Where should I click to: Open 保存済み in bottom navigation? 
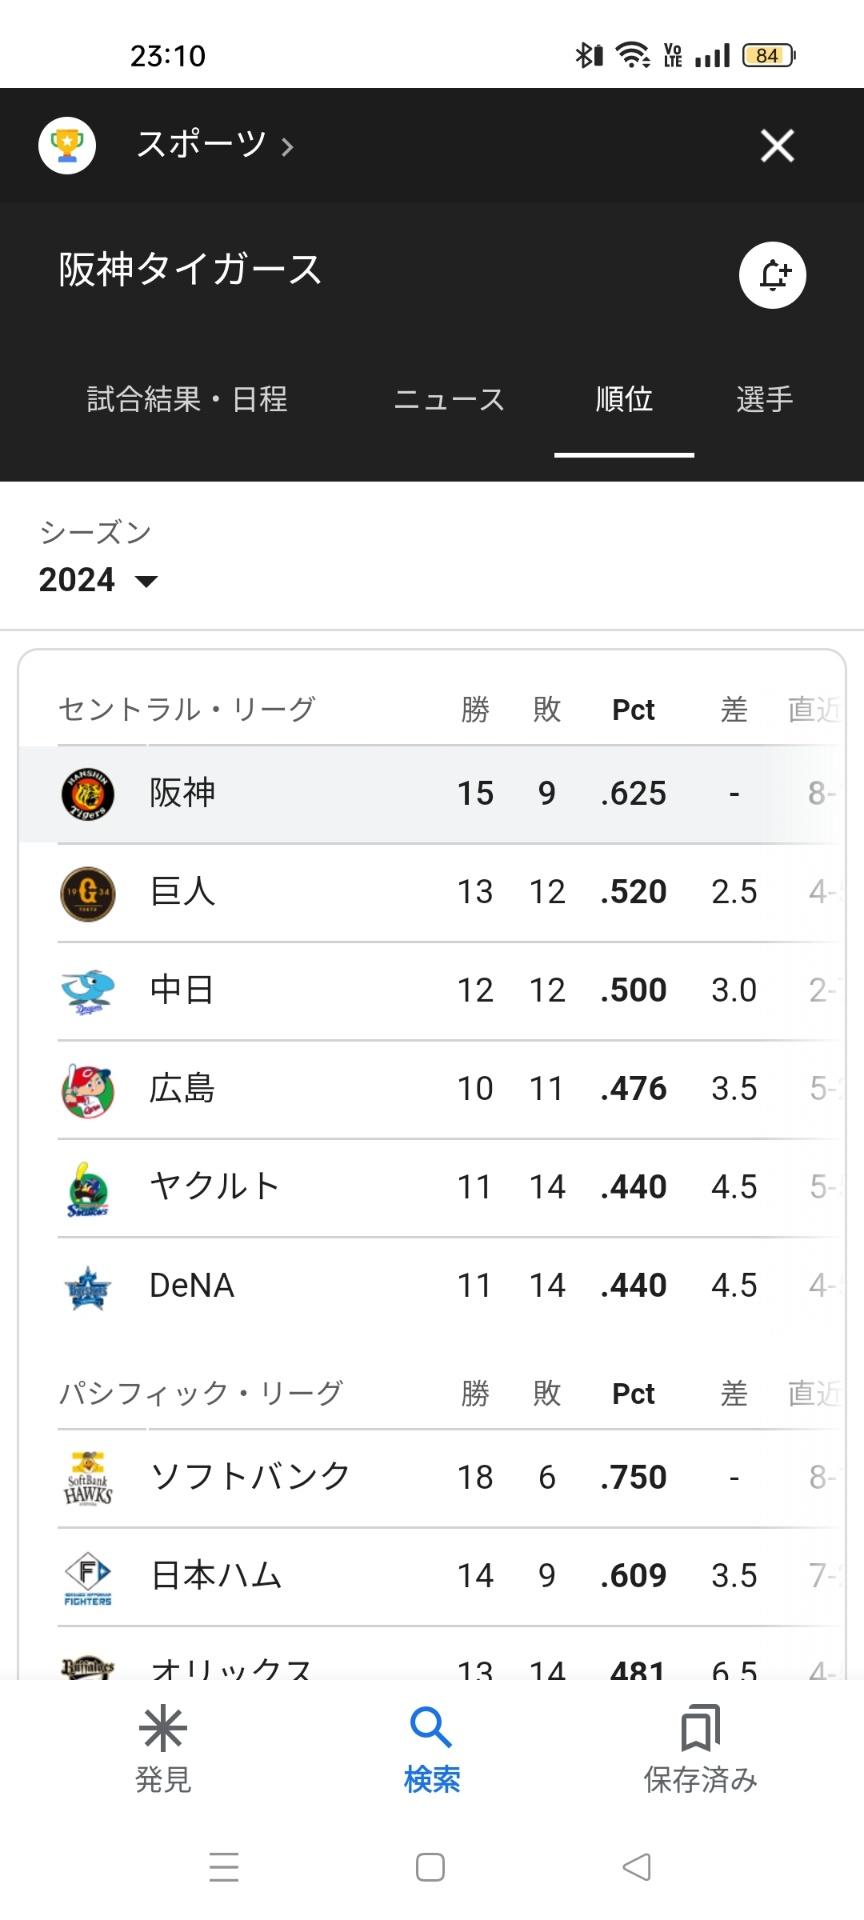coord(700,1749)
